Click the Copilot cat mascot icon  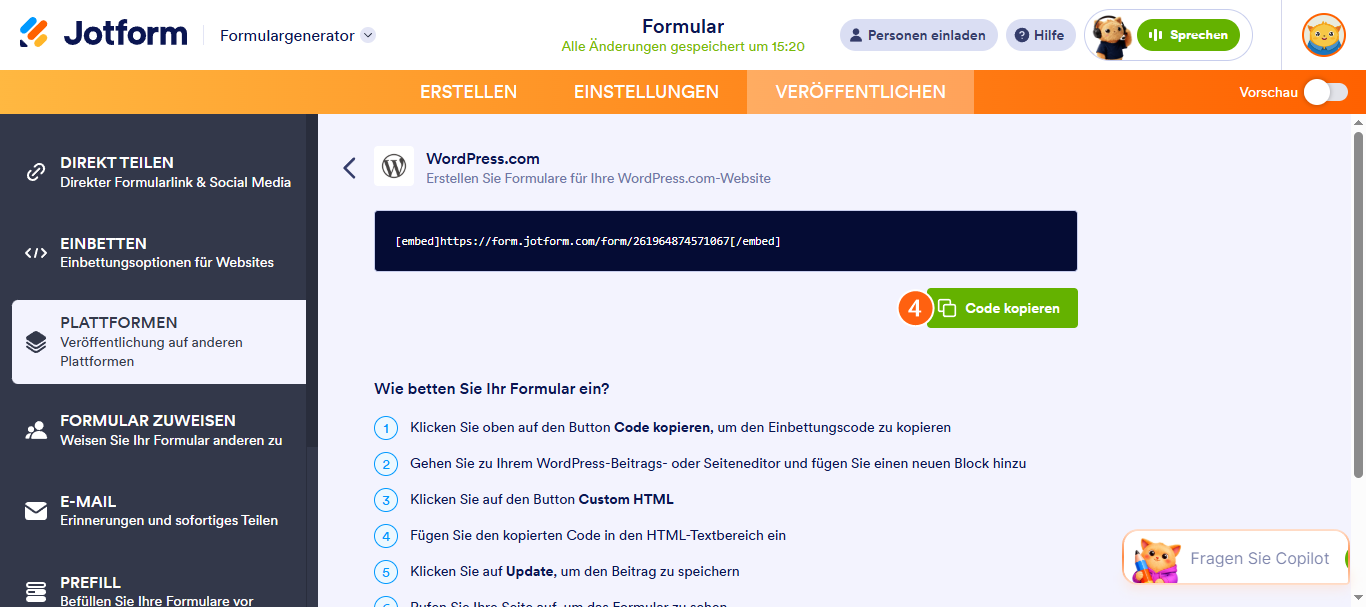click(1155, 559)
